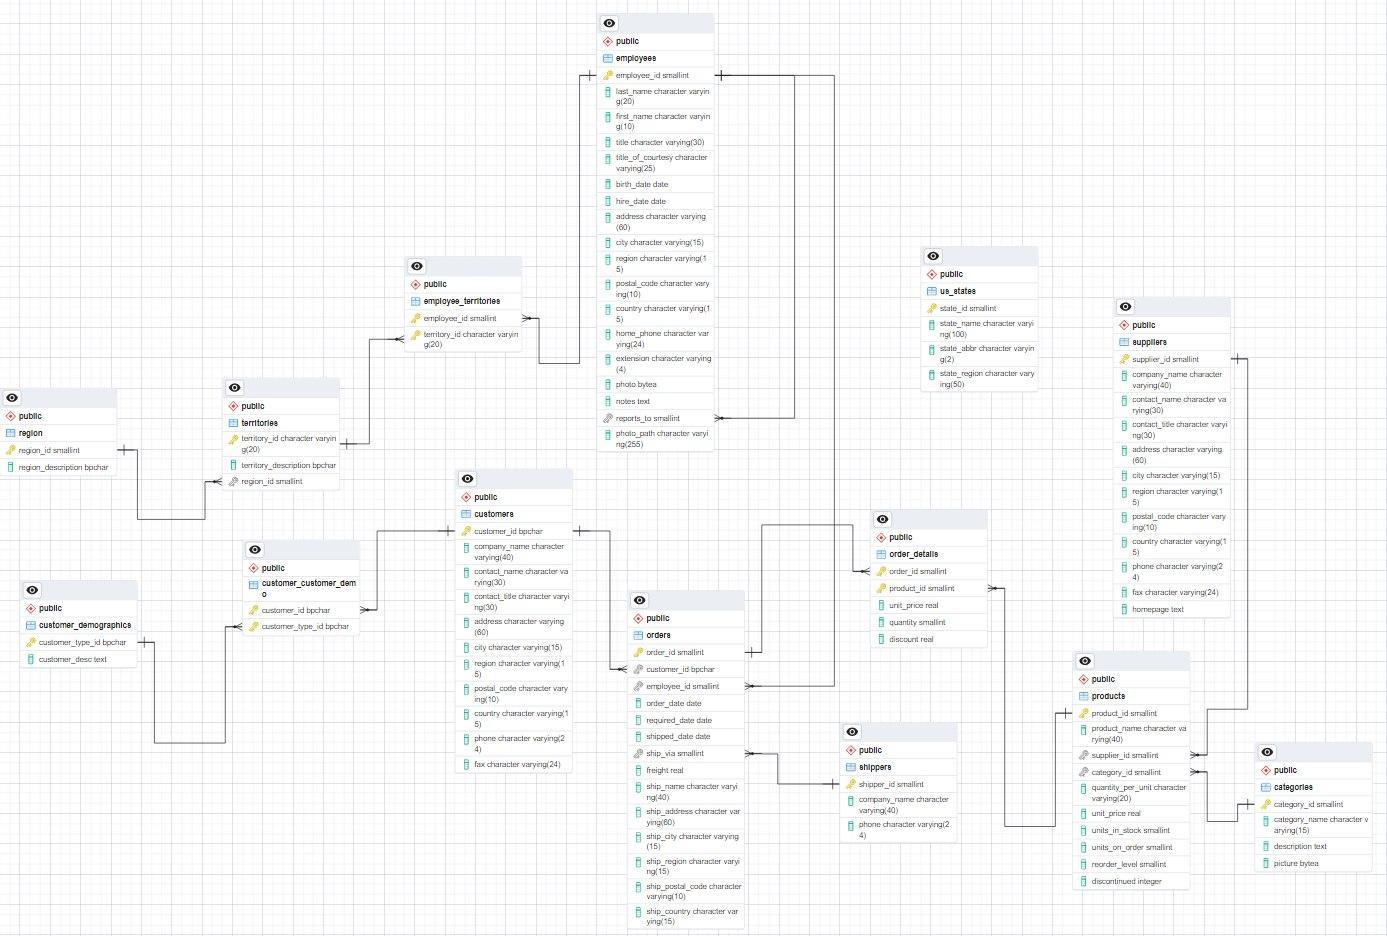Viewport: 1387px width, 936px height.
Task: Click the units_in_stock smallint column
Action: pyautogui.click(x=1132, y=830)
